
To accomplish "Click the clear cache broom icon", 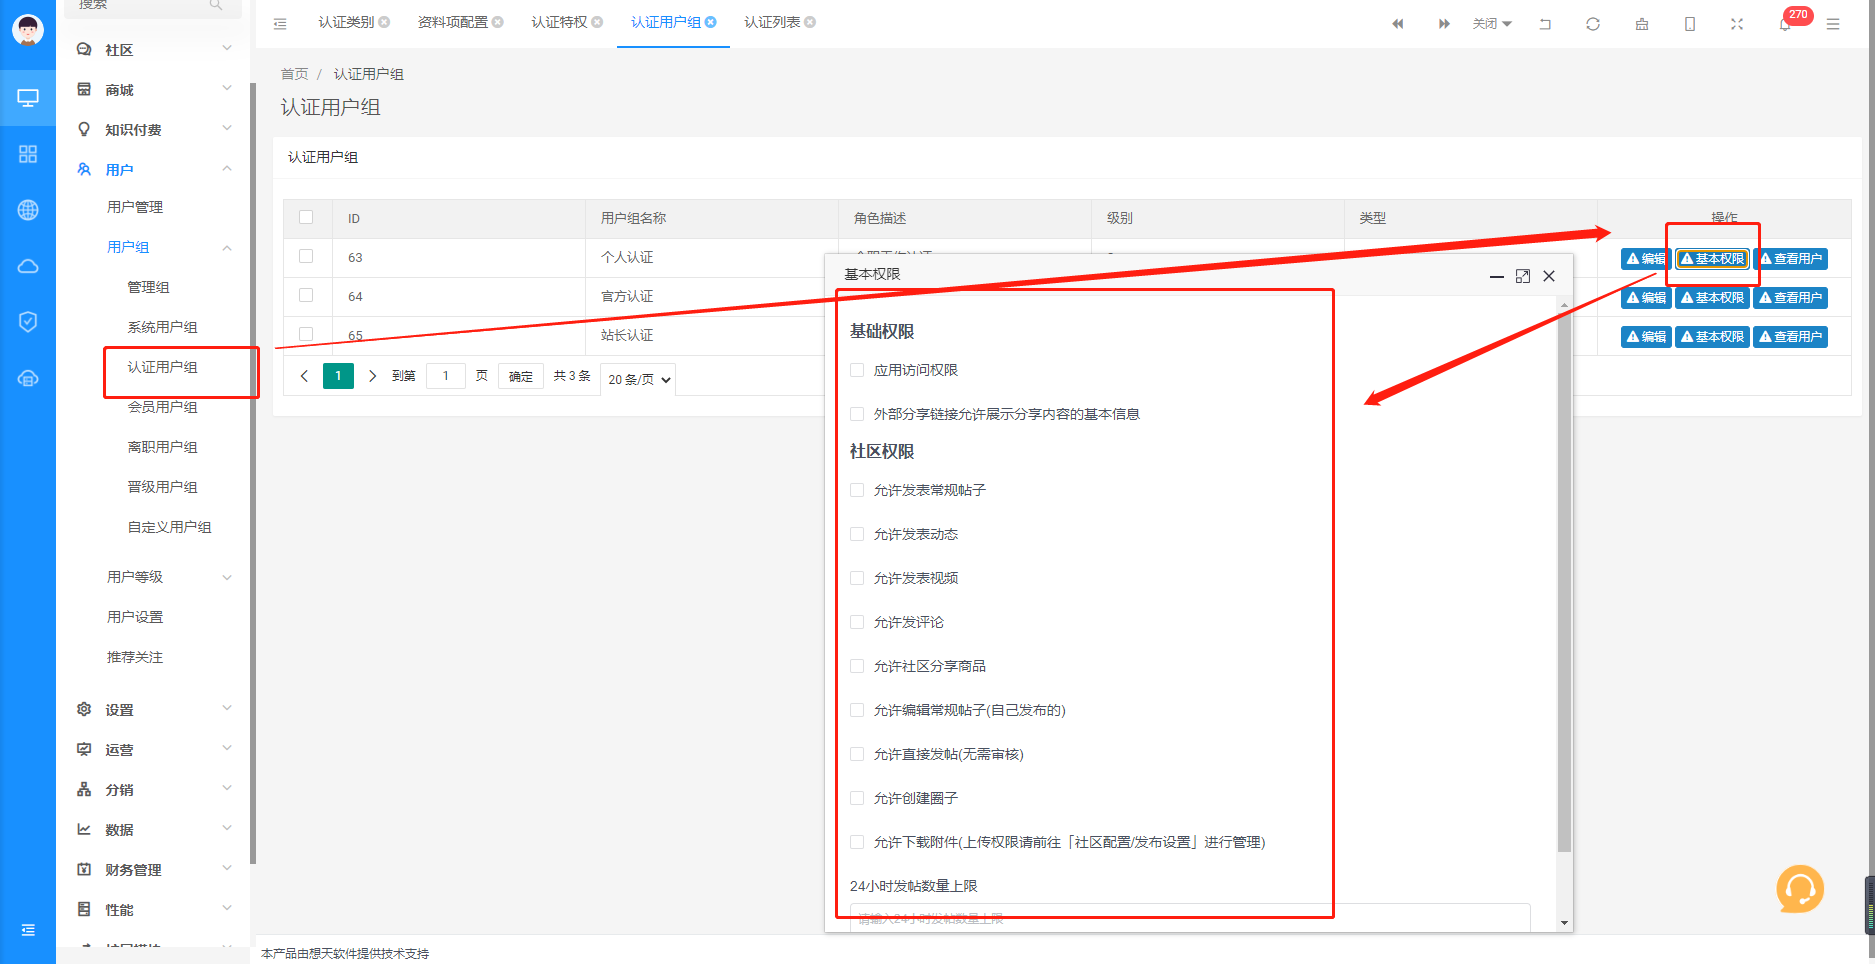I will coord(1642,24).
